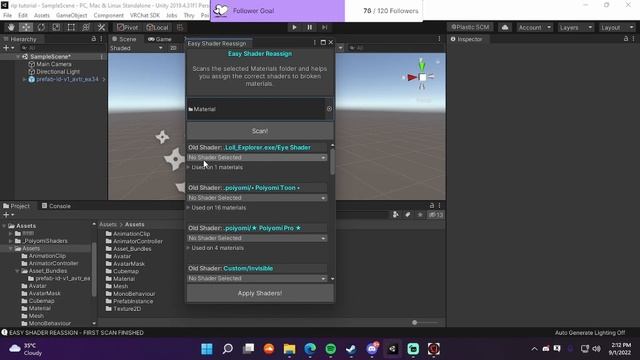Open the VRChat SDK menu

[x=145, y=15]
